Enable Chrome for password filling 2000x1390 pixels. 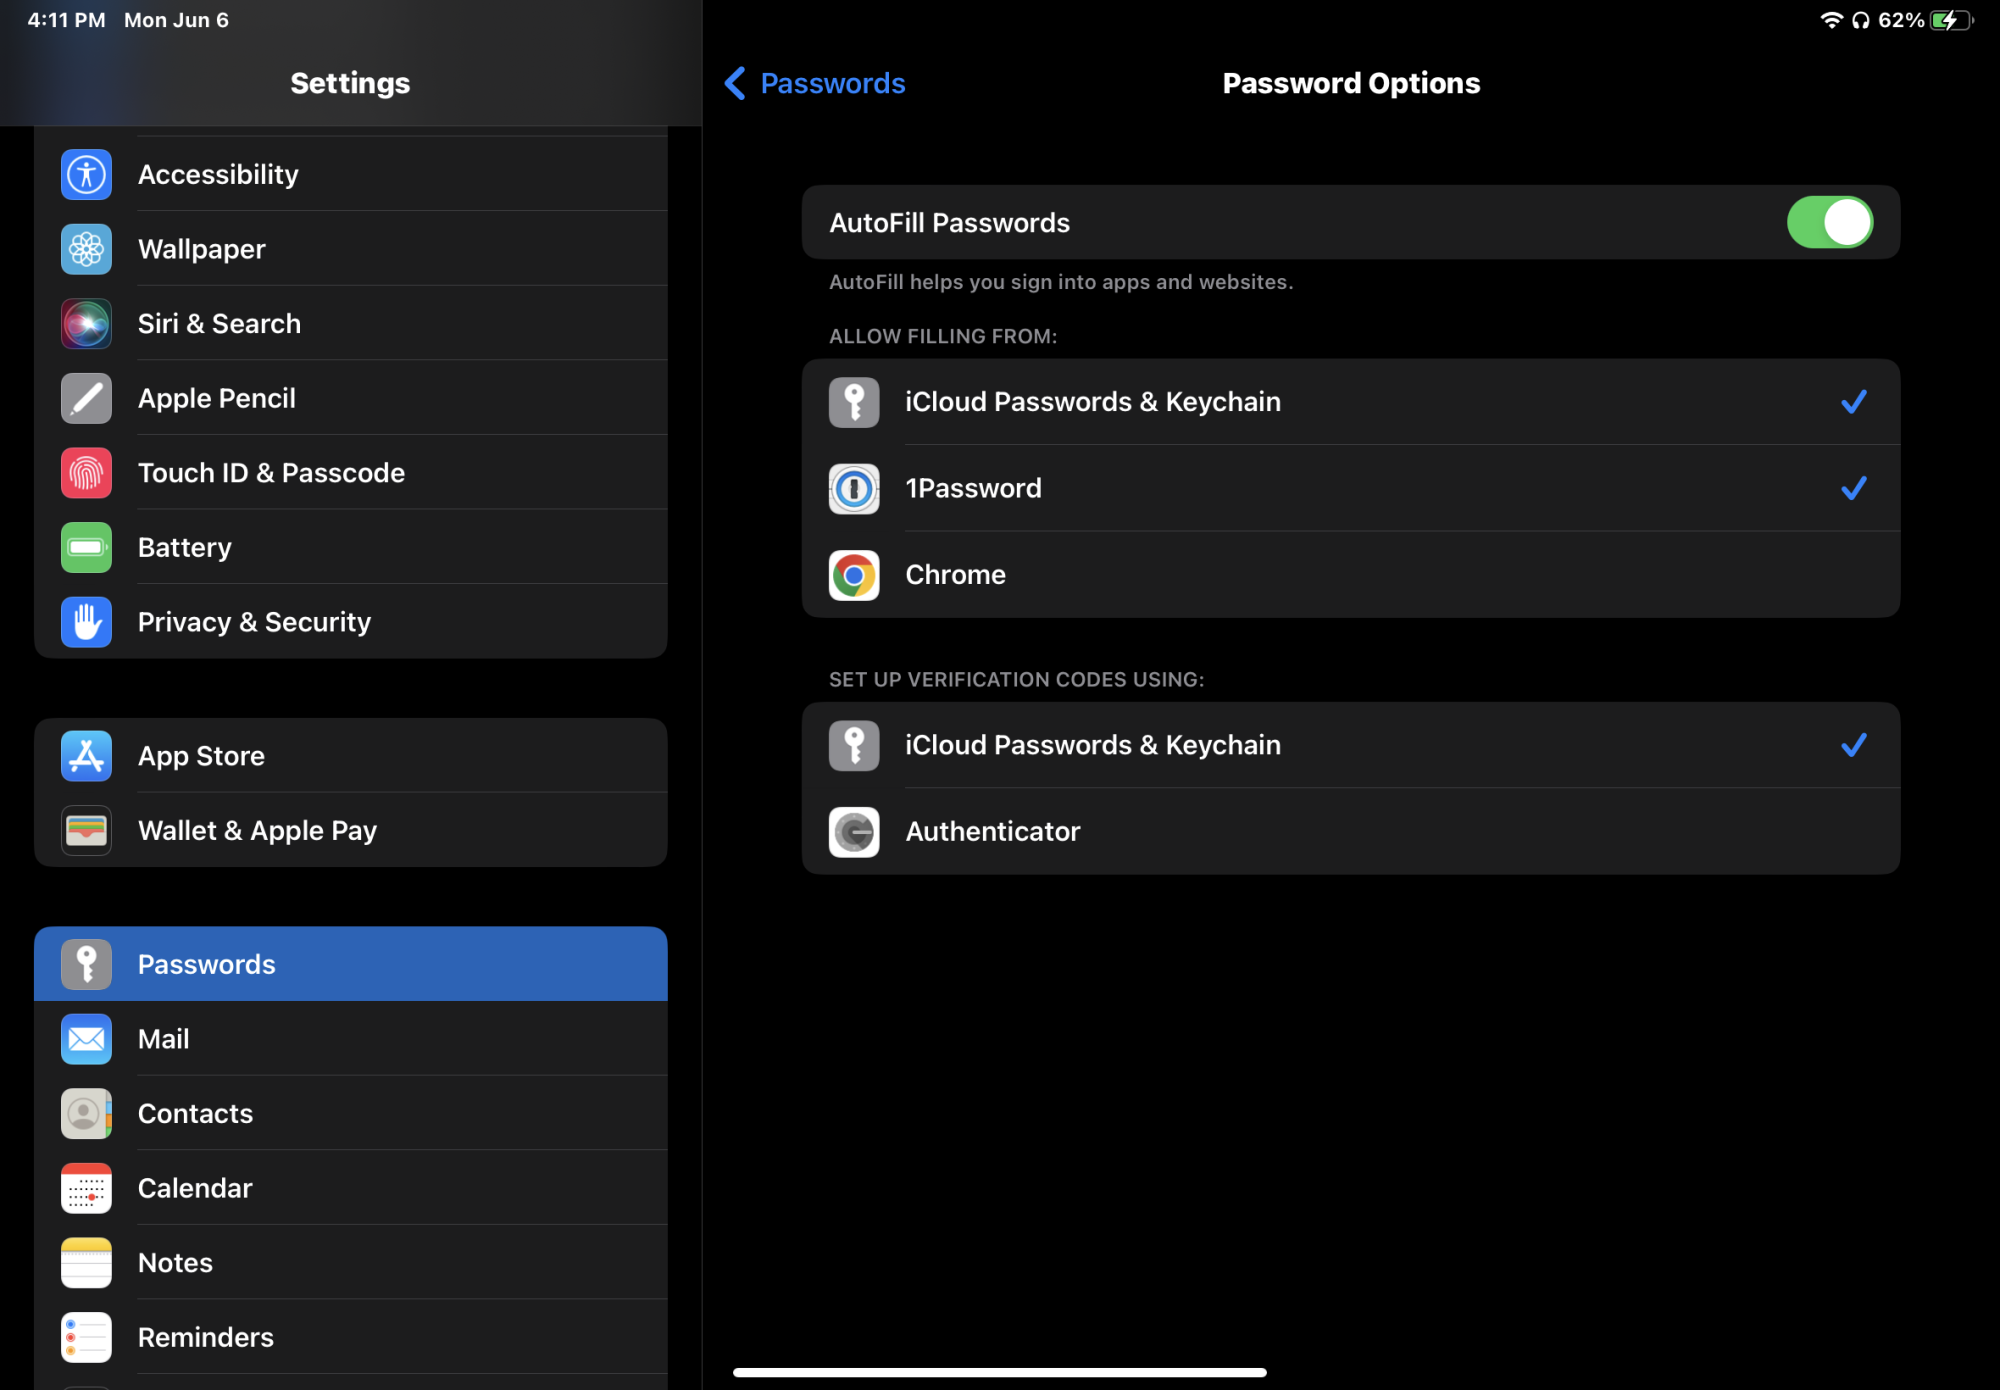pos(1350,575)
